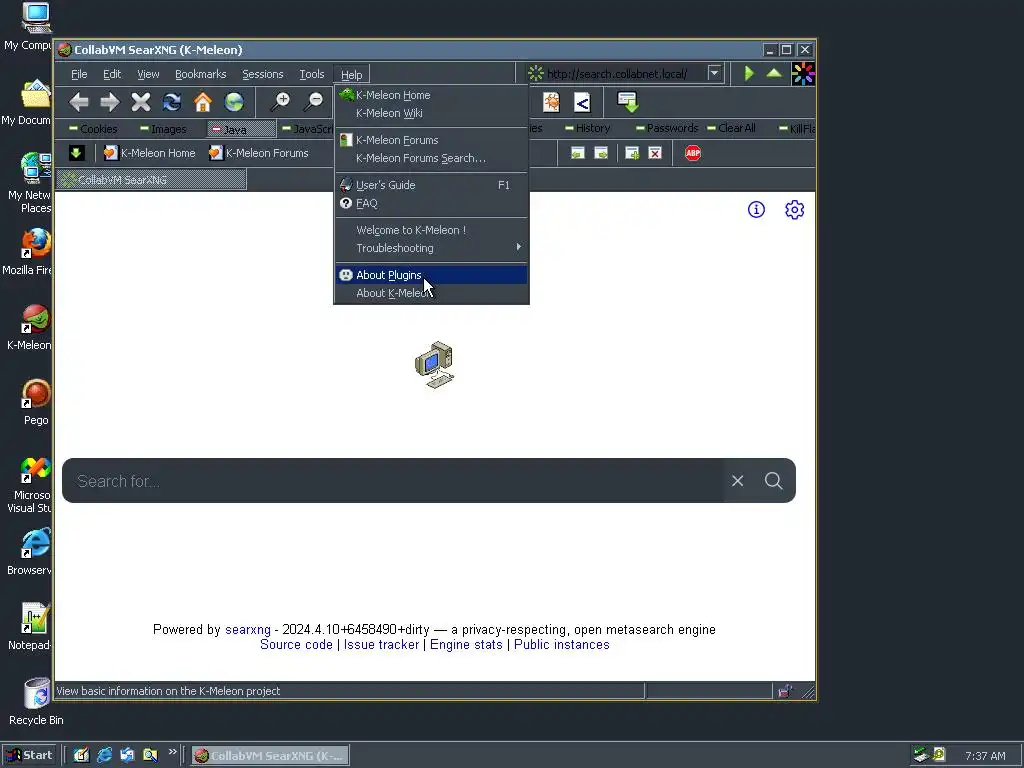Choose K-Meleon Forums Search… entry
The height and width of the screenshot is (768, 1024).
[x=431, y=158]
